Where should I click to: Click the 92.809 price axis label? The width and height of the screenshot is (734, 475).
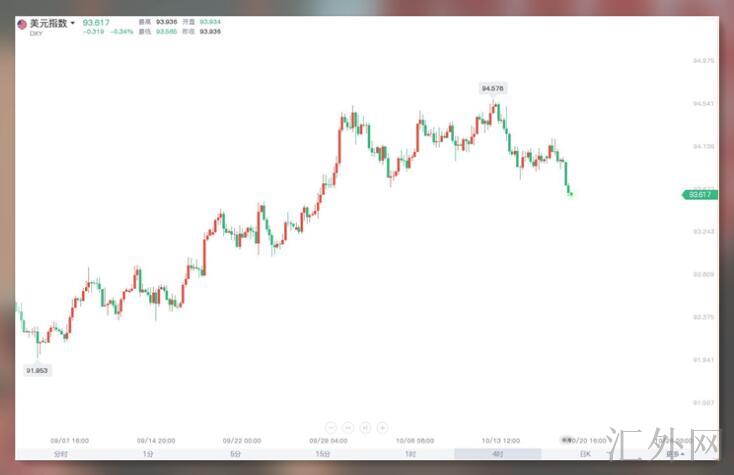tap(704, 274)
